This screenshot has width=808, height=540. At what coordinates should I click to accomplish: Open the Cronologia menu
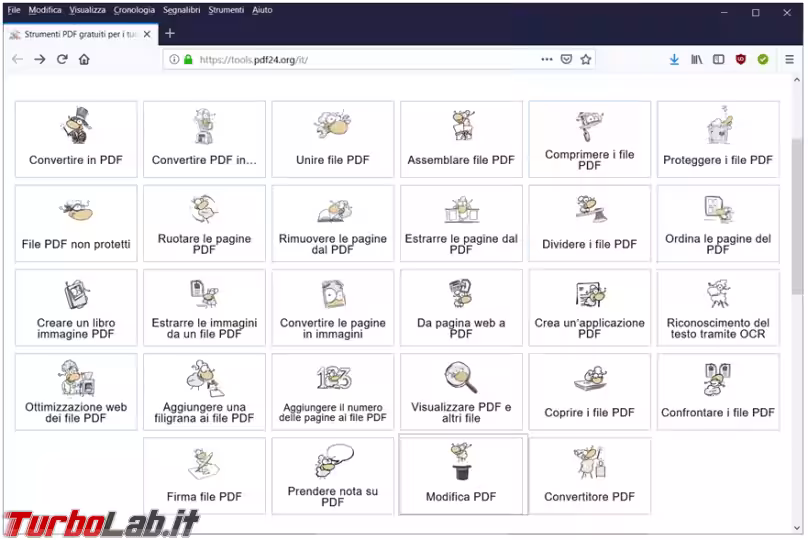[134, 10]
